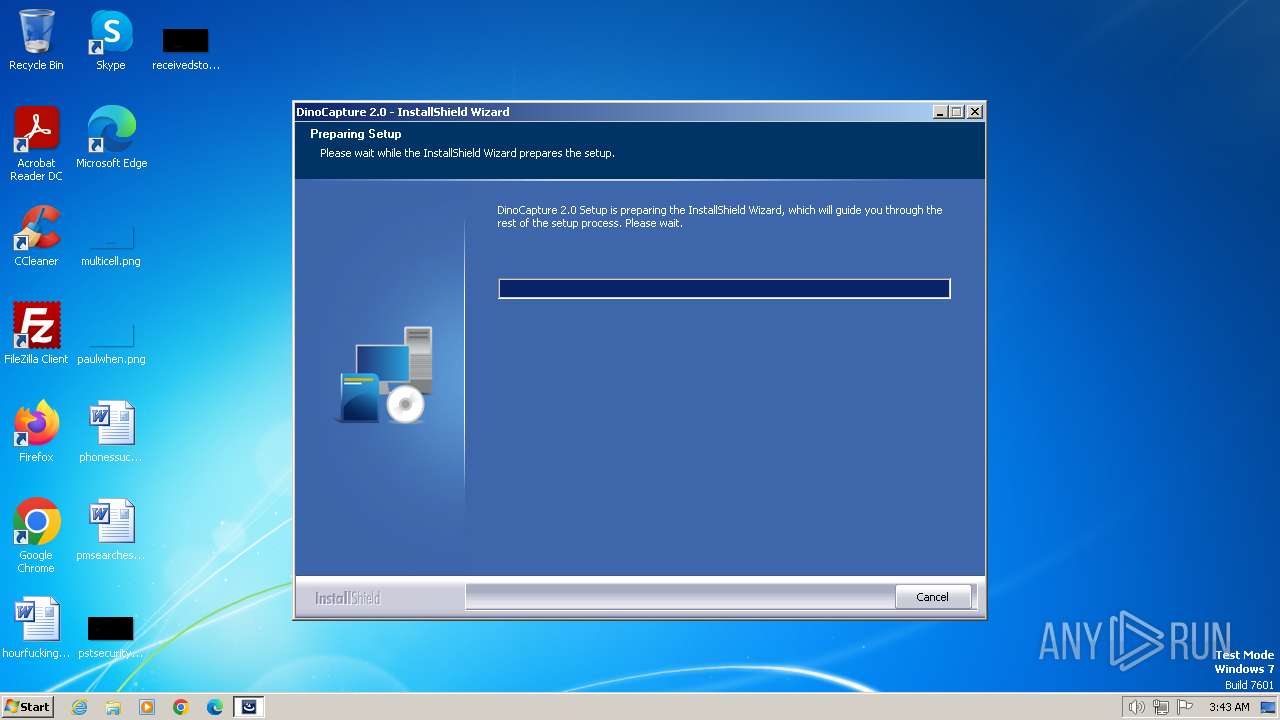Cancel the DinoCapture setup
Image resolution: width=1280 pixels, height=720 pixels.
pyautogui.click(x=932, y=597)
